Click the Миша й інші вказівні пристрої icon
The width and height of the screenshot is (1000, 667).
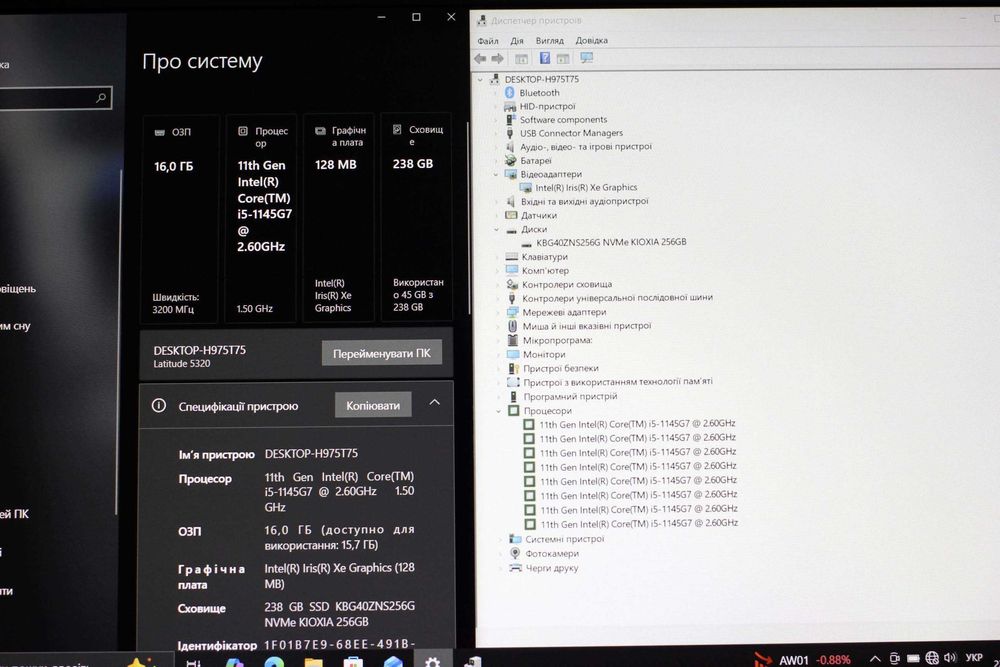(512, 326)
